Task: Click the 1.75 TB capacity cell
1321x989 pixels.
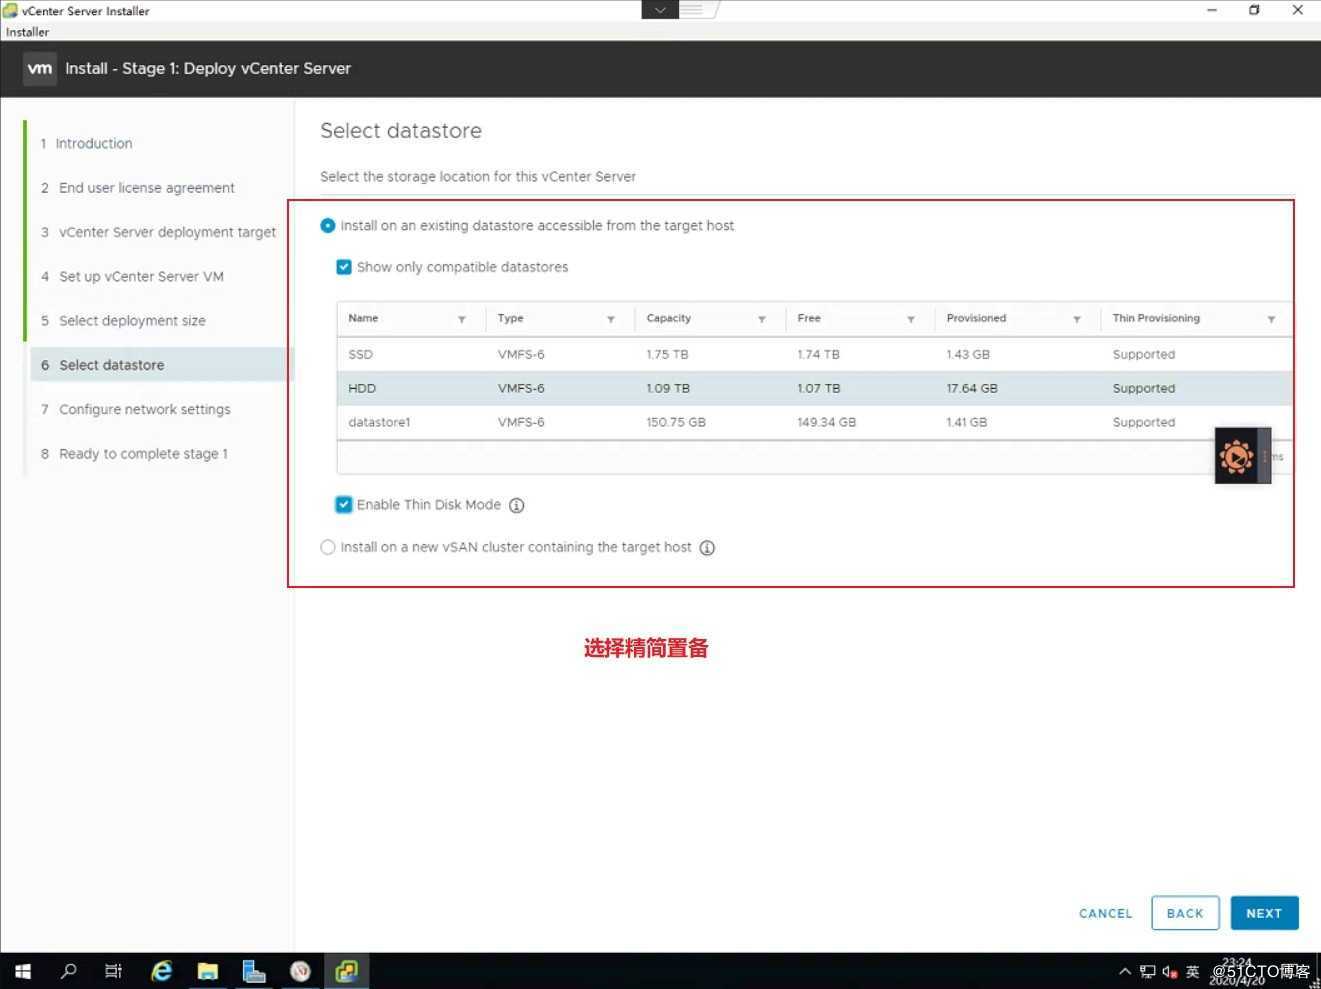Action: pyautogui.click(x=667, y=355)
